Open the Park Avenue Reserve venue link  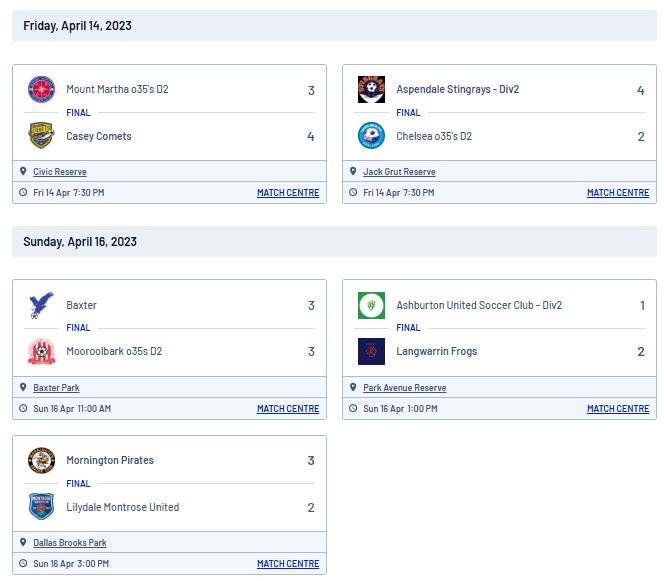tap(404, 387)
